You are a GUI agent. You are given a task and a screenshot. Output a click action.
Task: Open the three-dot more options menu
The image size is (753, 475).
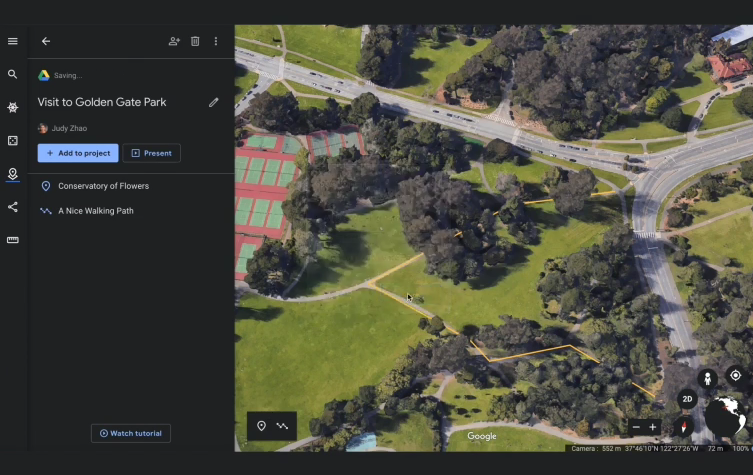pos(216,41)
